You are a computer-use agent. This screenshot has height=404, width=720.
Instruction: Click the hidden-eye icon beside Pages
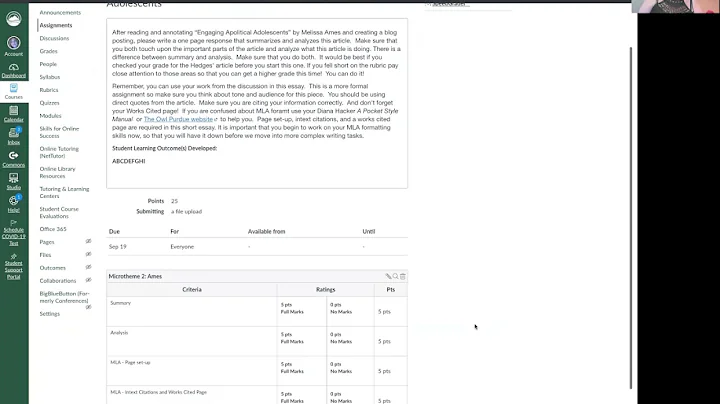tap(89, 241)
